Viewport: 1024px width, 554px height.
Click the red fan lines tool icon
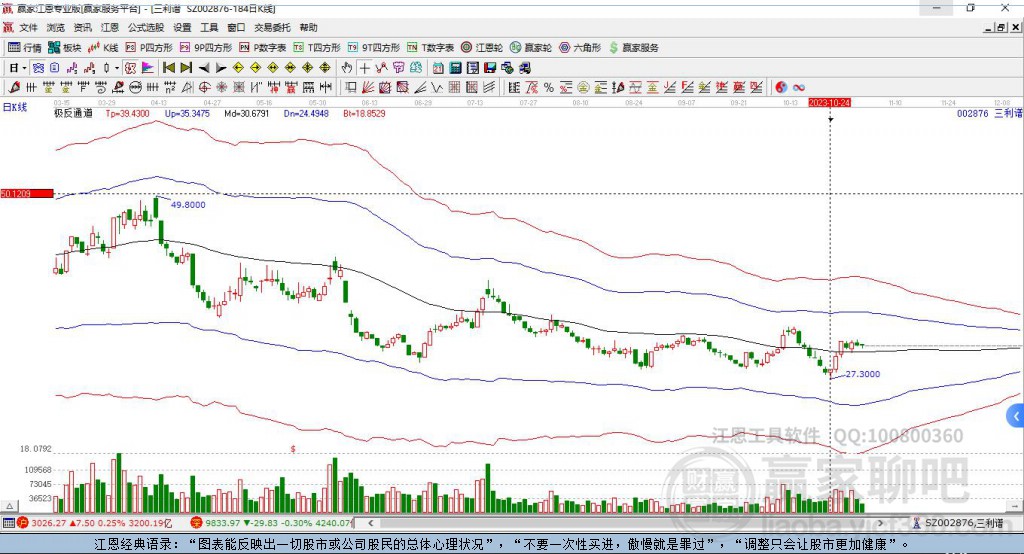(x=367, y=87)
